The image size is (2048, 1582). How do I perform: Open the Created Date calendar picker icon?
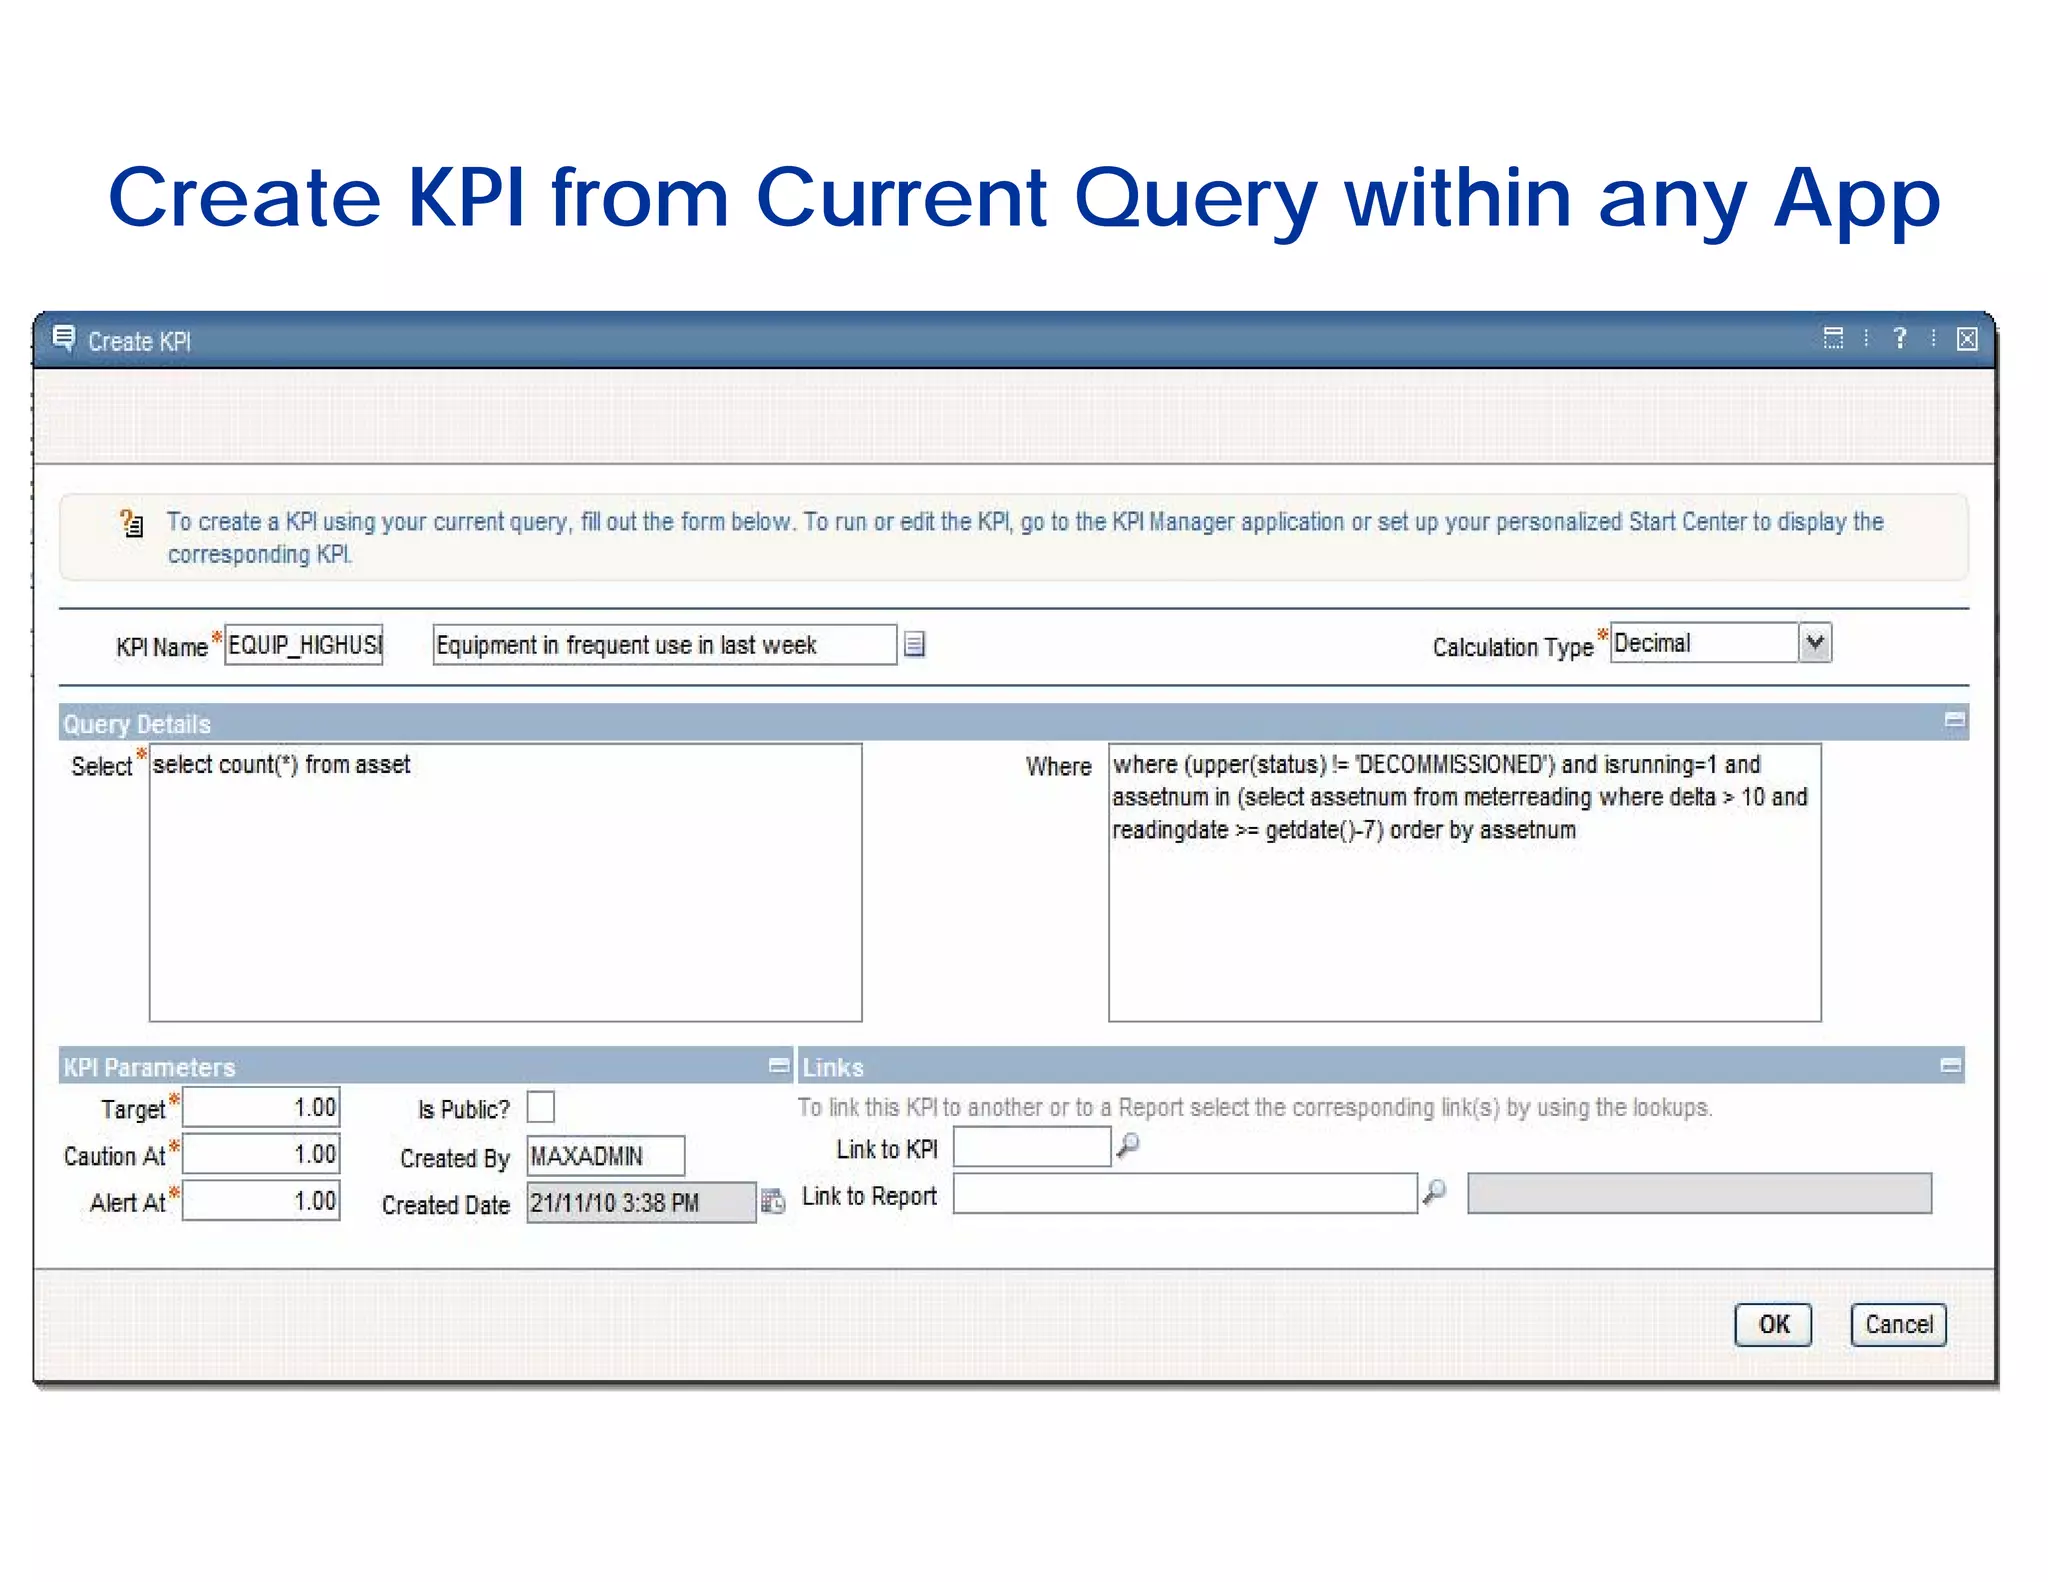click(773, 1201)
